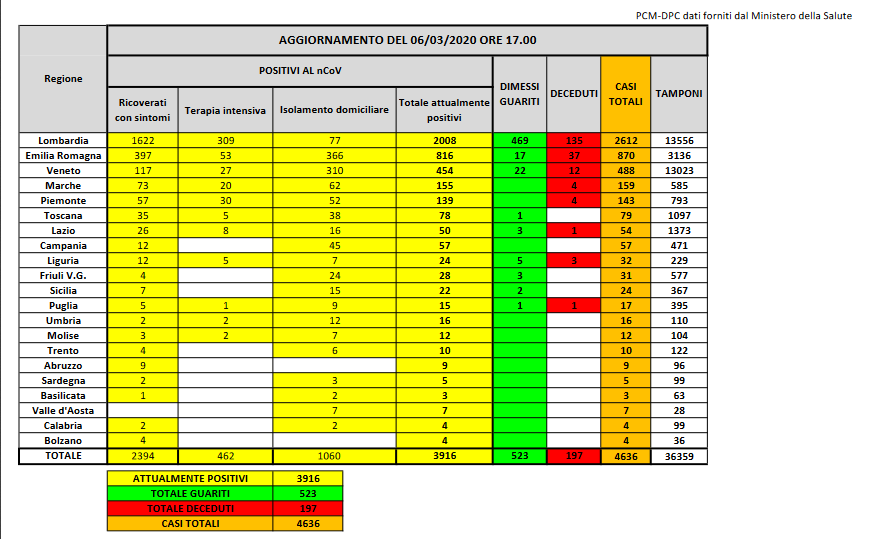869x539 pixels.
Task: Click Veneto's total positives value 454
Action: coord(444,171)
